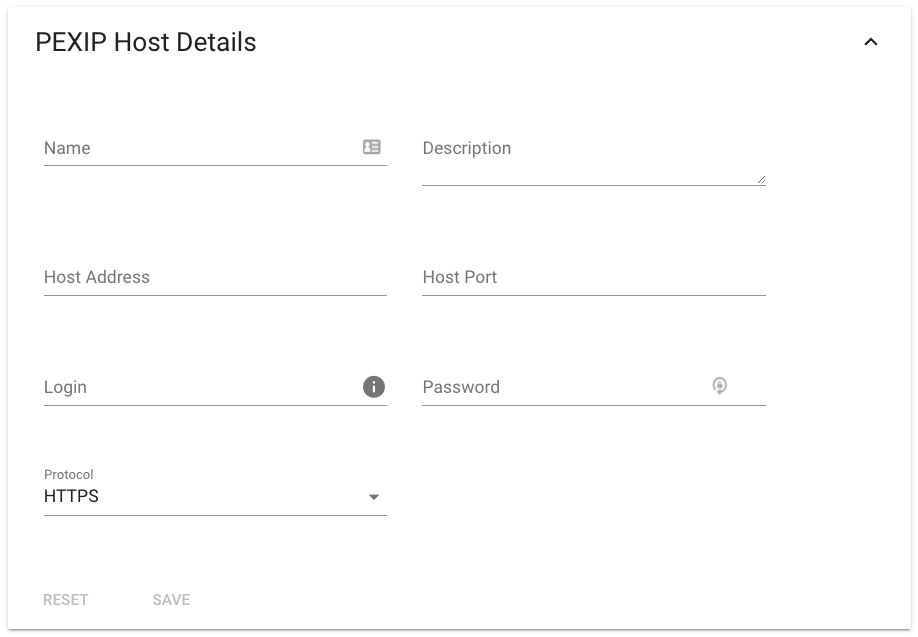This screenshot has width=918, height=637.
Task: Click the contact card icon in Name field
Action: point(372,147)
